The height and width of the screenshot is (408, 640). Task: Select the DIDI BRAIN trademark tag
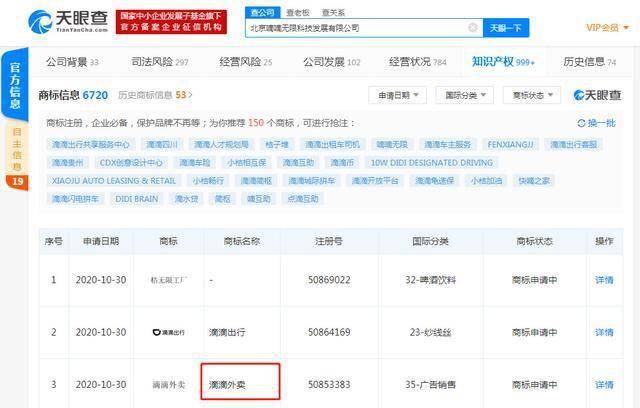(x=137, y=198)
